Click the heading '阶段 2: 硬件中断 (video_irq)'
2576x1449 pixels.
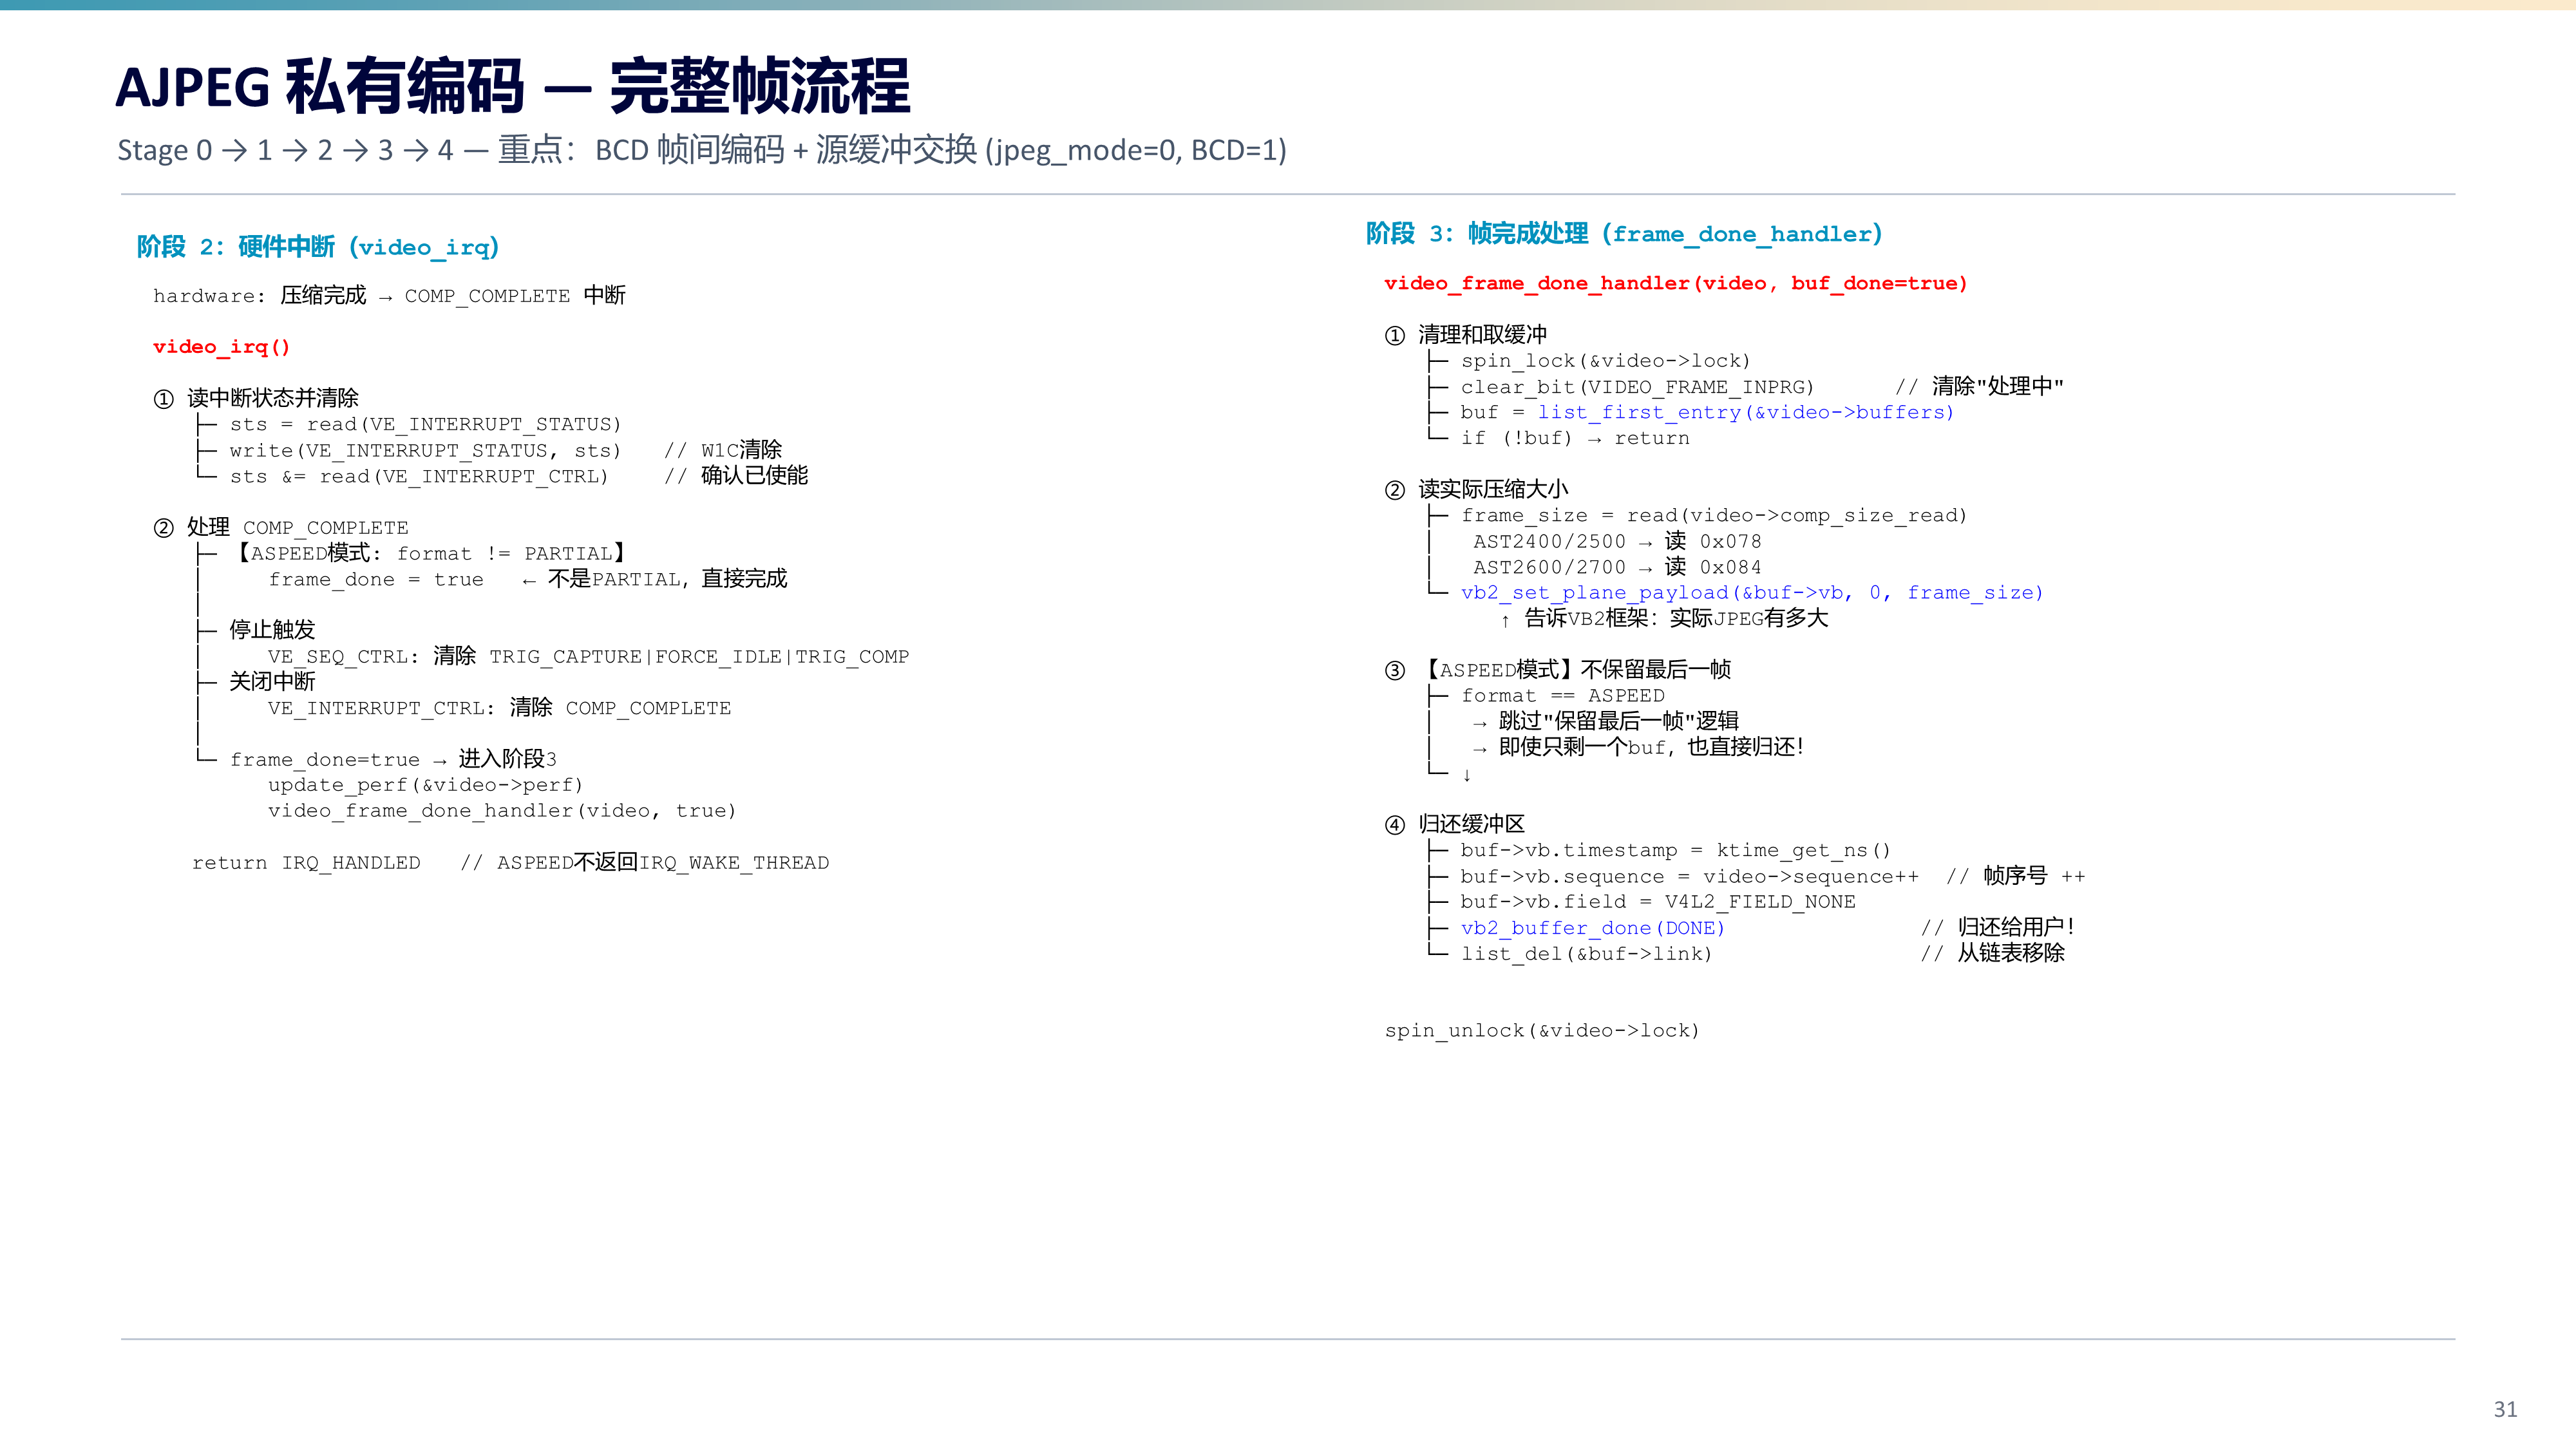318,247
